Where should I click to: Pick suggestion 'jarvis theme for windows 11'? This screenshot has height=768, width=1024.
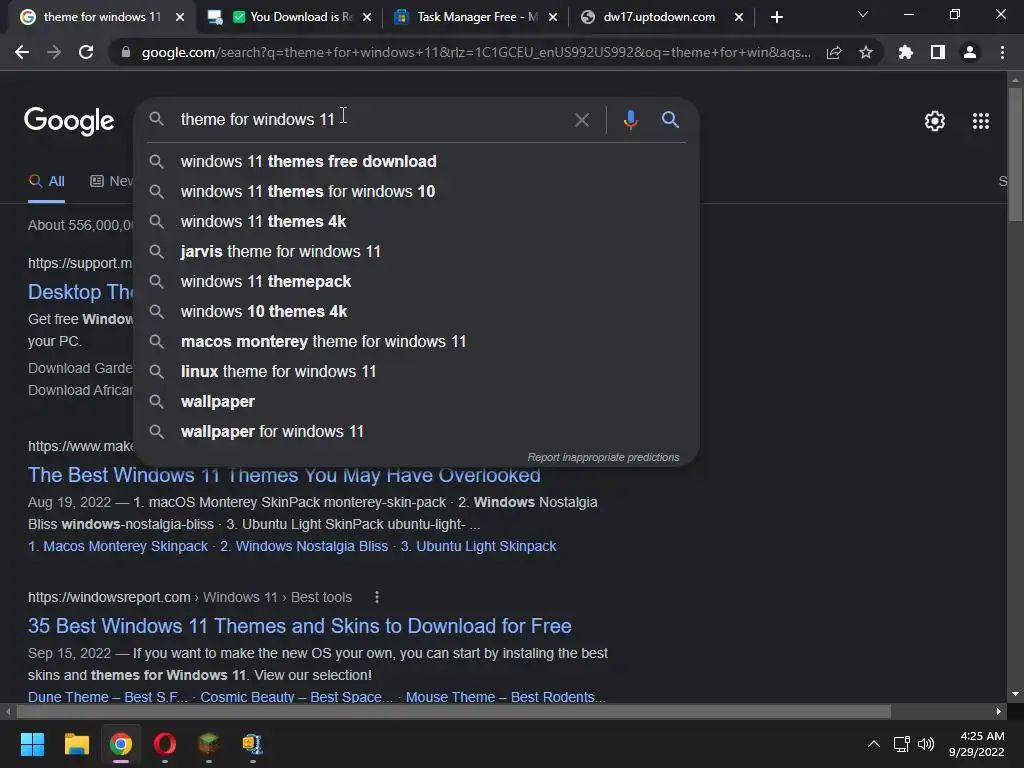pos(417,251)
